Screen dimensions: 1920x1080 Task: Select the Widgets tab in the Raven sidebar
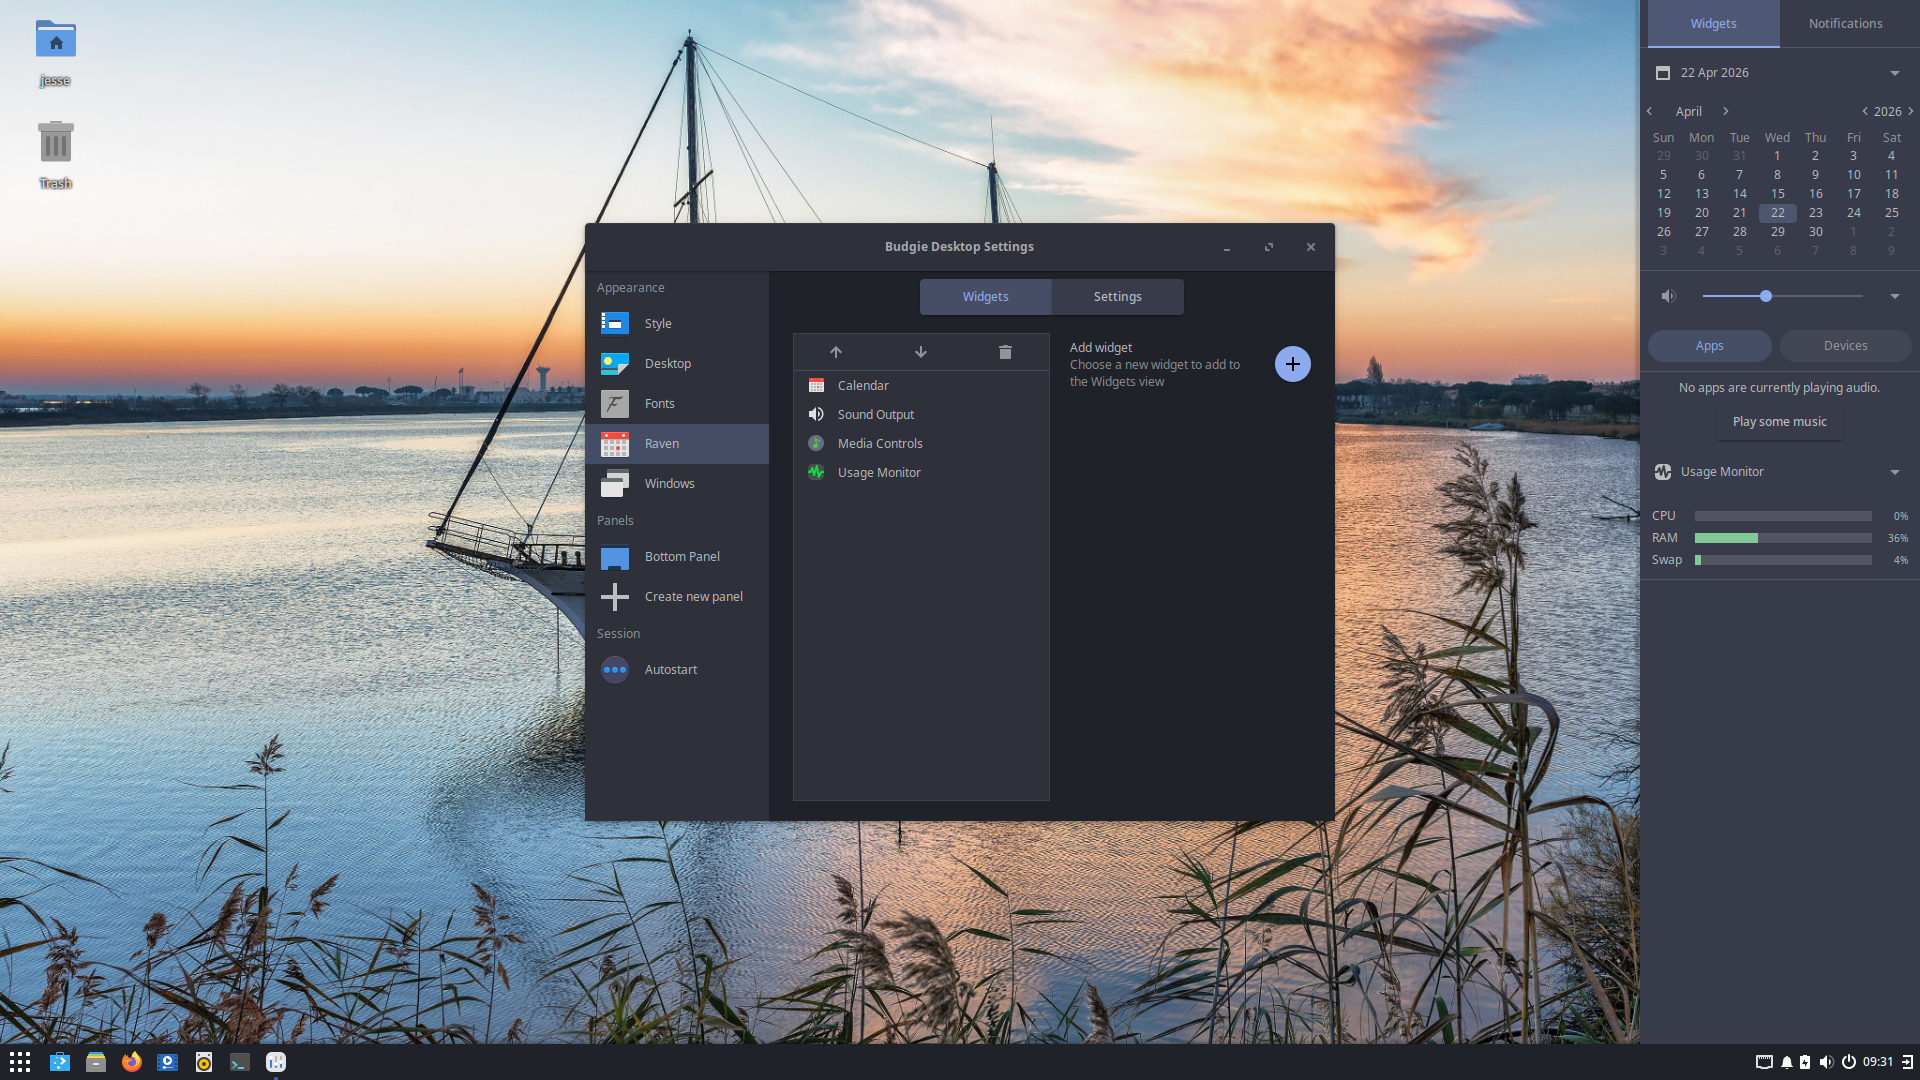(x=1713, y=23)
